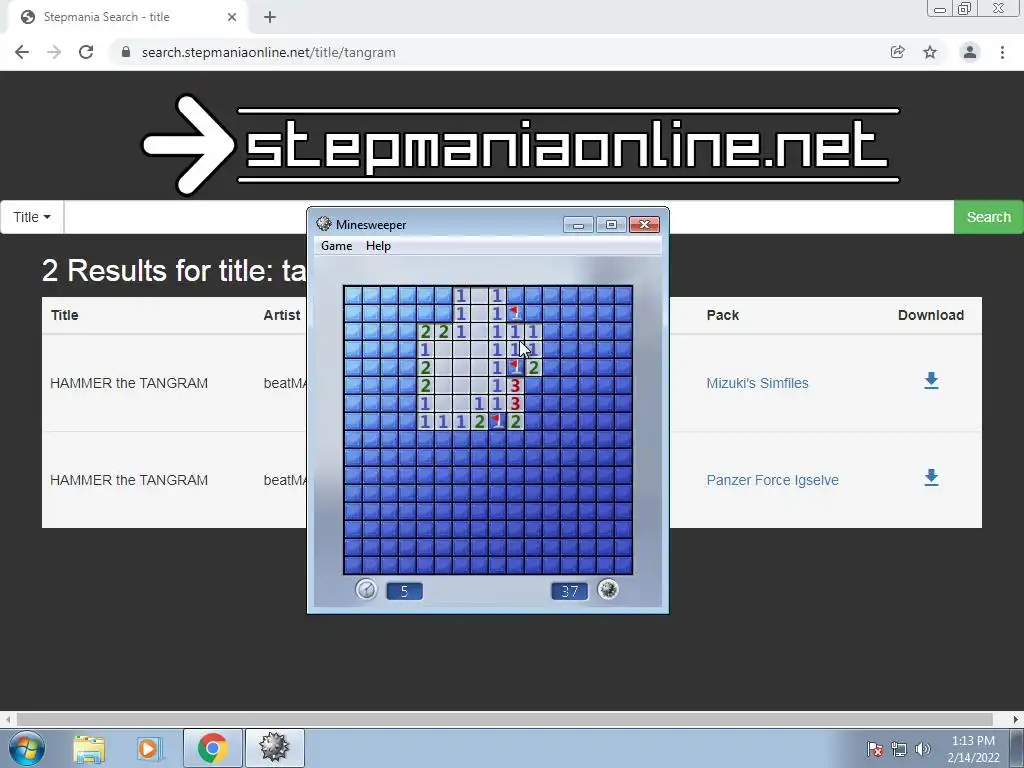Viewport: 1024px width, 768px height.
Task: Click the share page icon in the address bar
Action: coord(898,52)
